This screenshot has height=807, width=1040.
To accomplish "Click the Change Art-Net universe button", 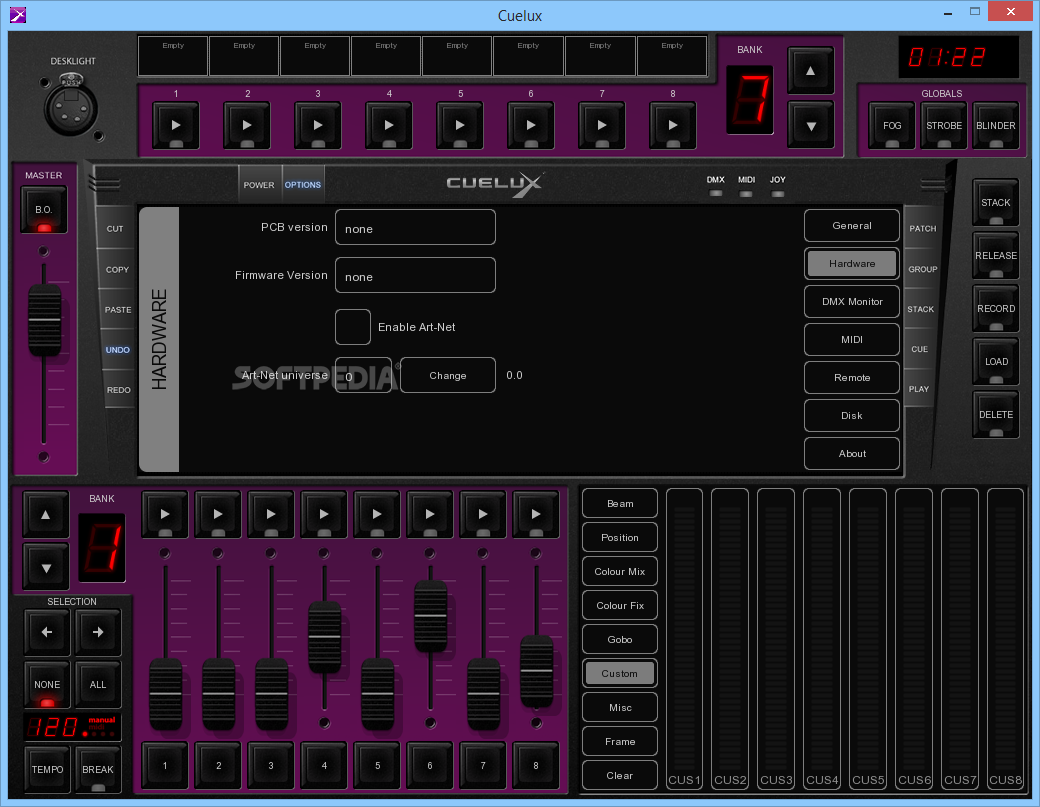I will point(448,375).
